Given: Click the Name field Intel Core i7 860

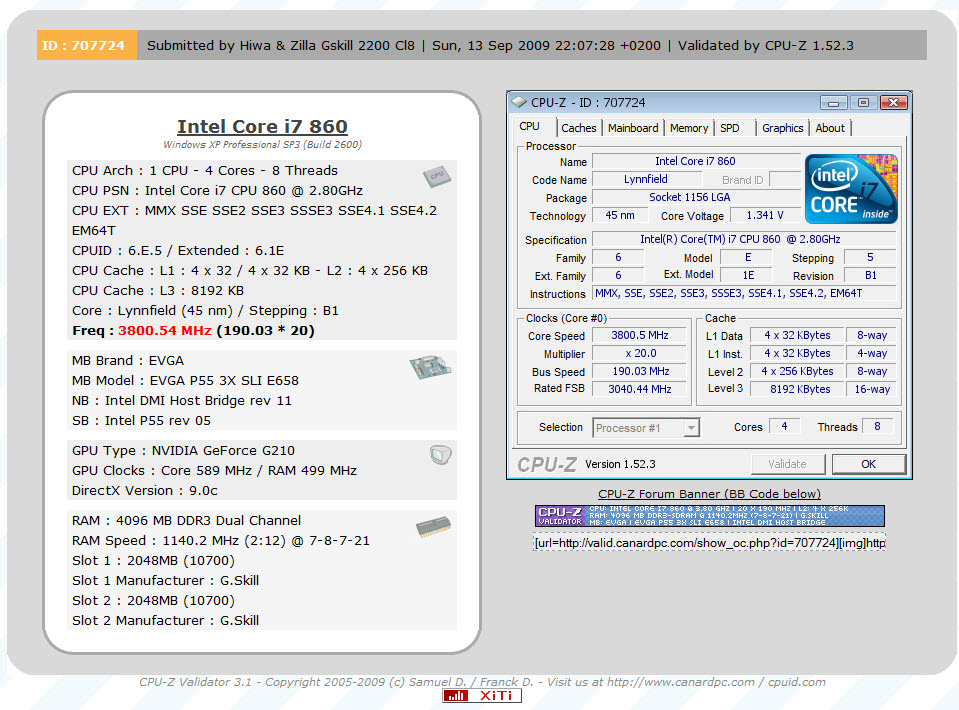Looking at the screenshot, I should click(x=696, y=161).
